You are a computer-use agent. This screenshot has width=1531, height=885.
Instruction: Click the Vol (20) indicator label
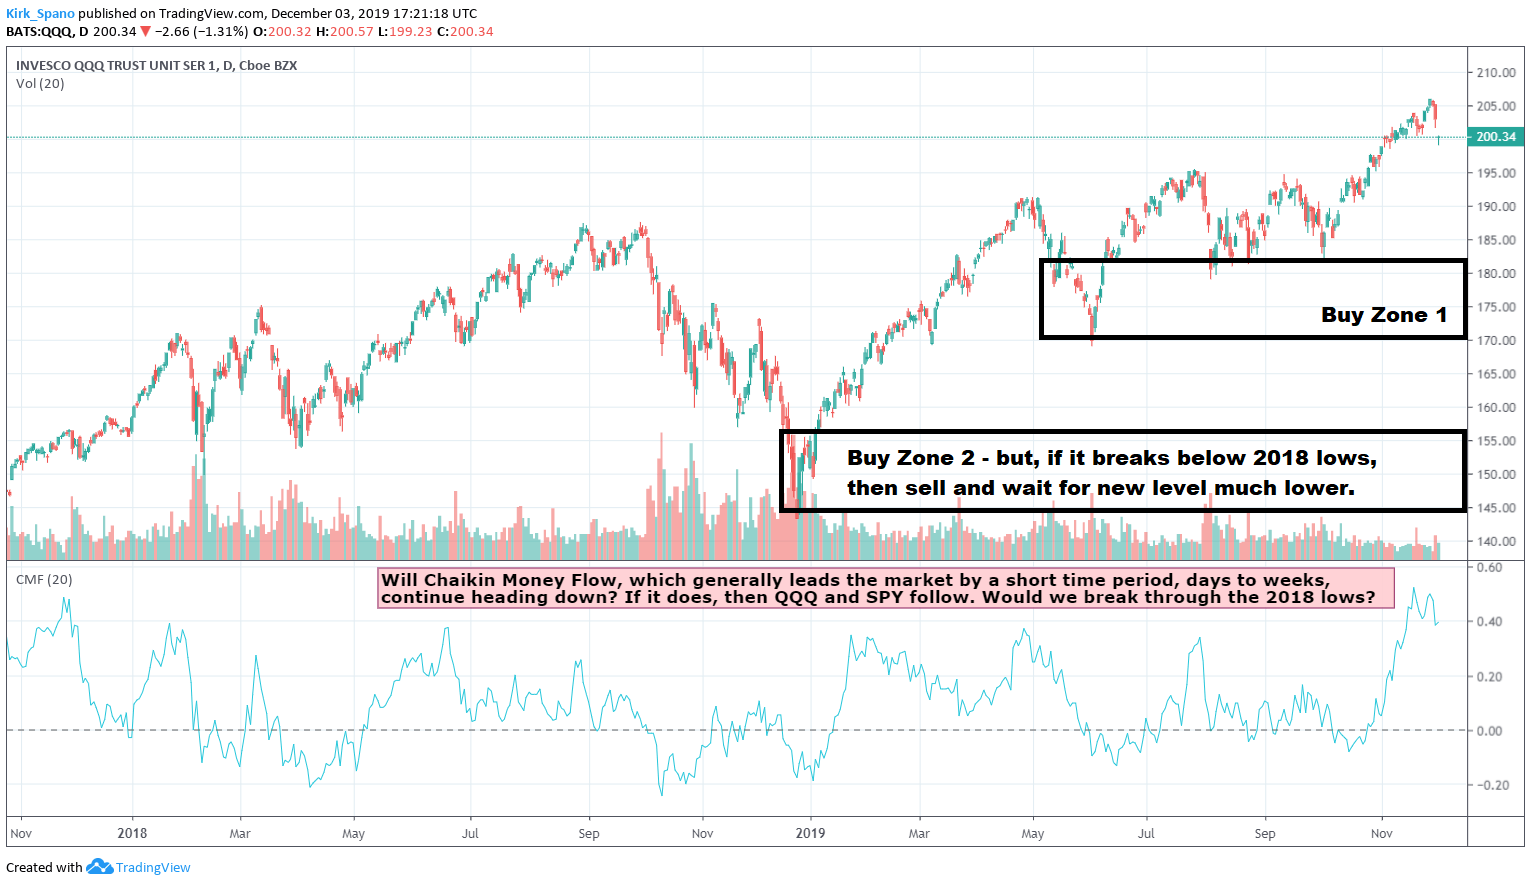click(x=40, y=83)
